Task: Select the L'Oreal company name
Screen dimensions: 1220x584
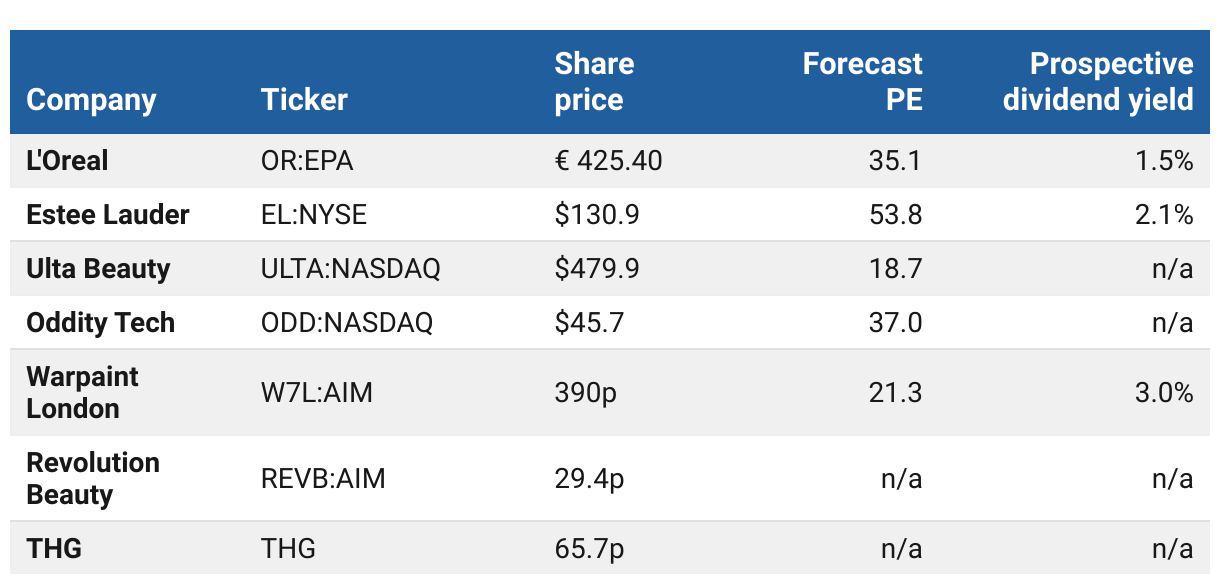Action: [x=67, y=160]
